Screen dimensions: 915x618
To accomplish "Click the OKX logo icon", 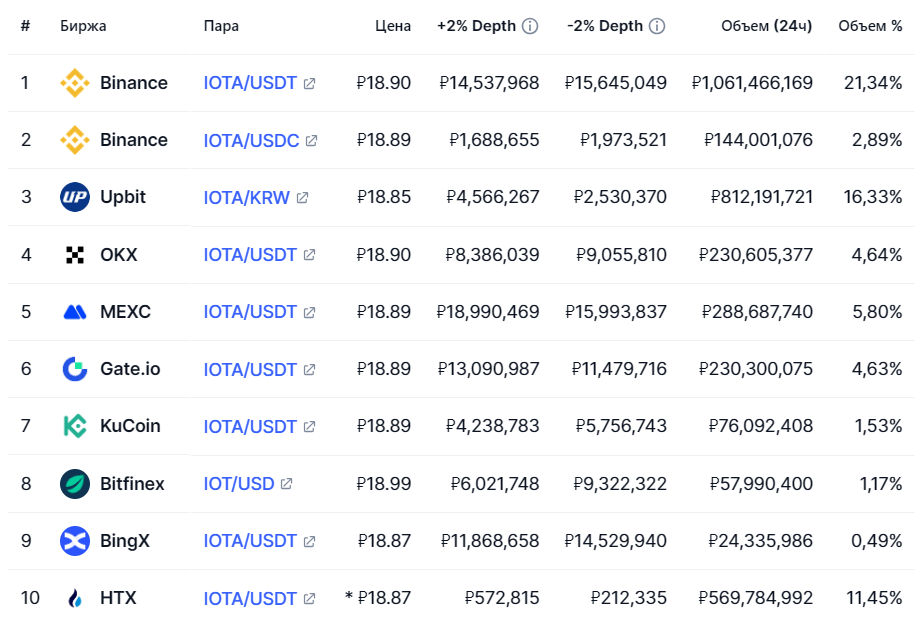I will tap(75, 255).
